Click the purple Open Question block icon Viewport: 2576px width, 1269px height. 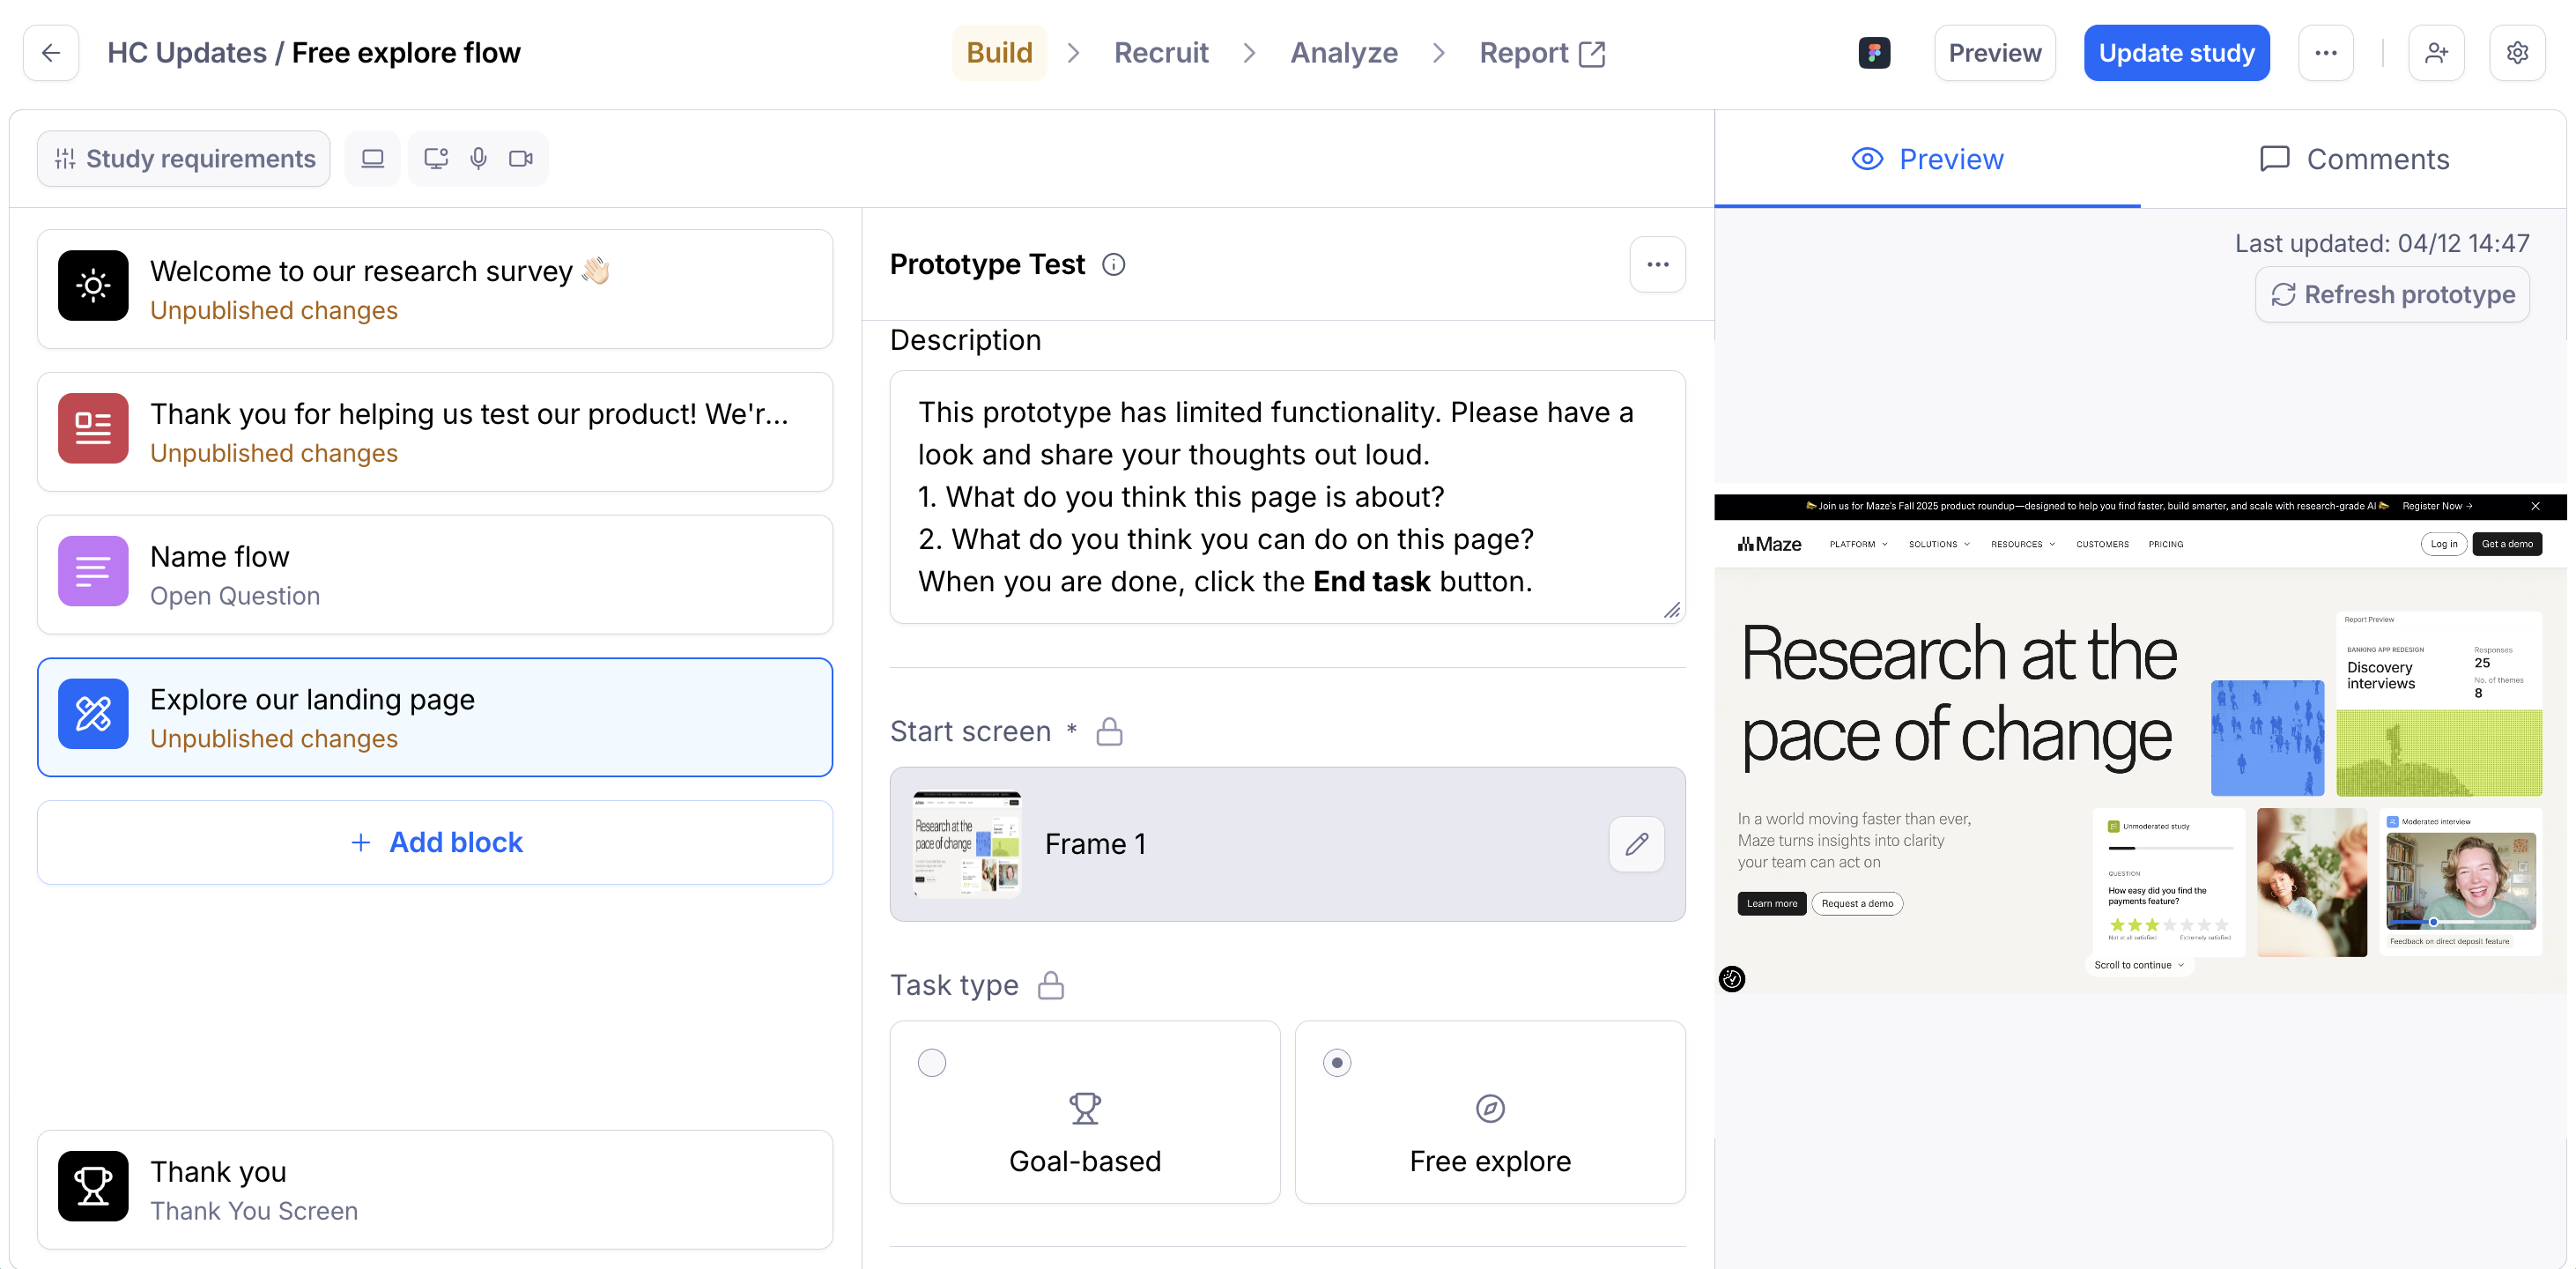click(93, 572)
